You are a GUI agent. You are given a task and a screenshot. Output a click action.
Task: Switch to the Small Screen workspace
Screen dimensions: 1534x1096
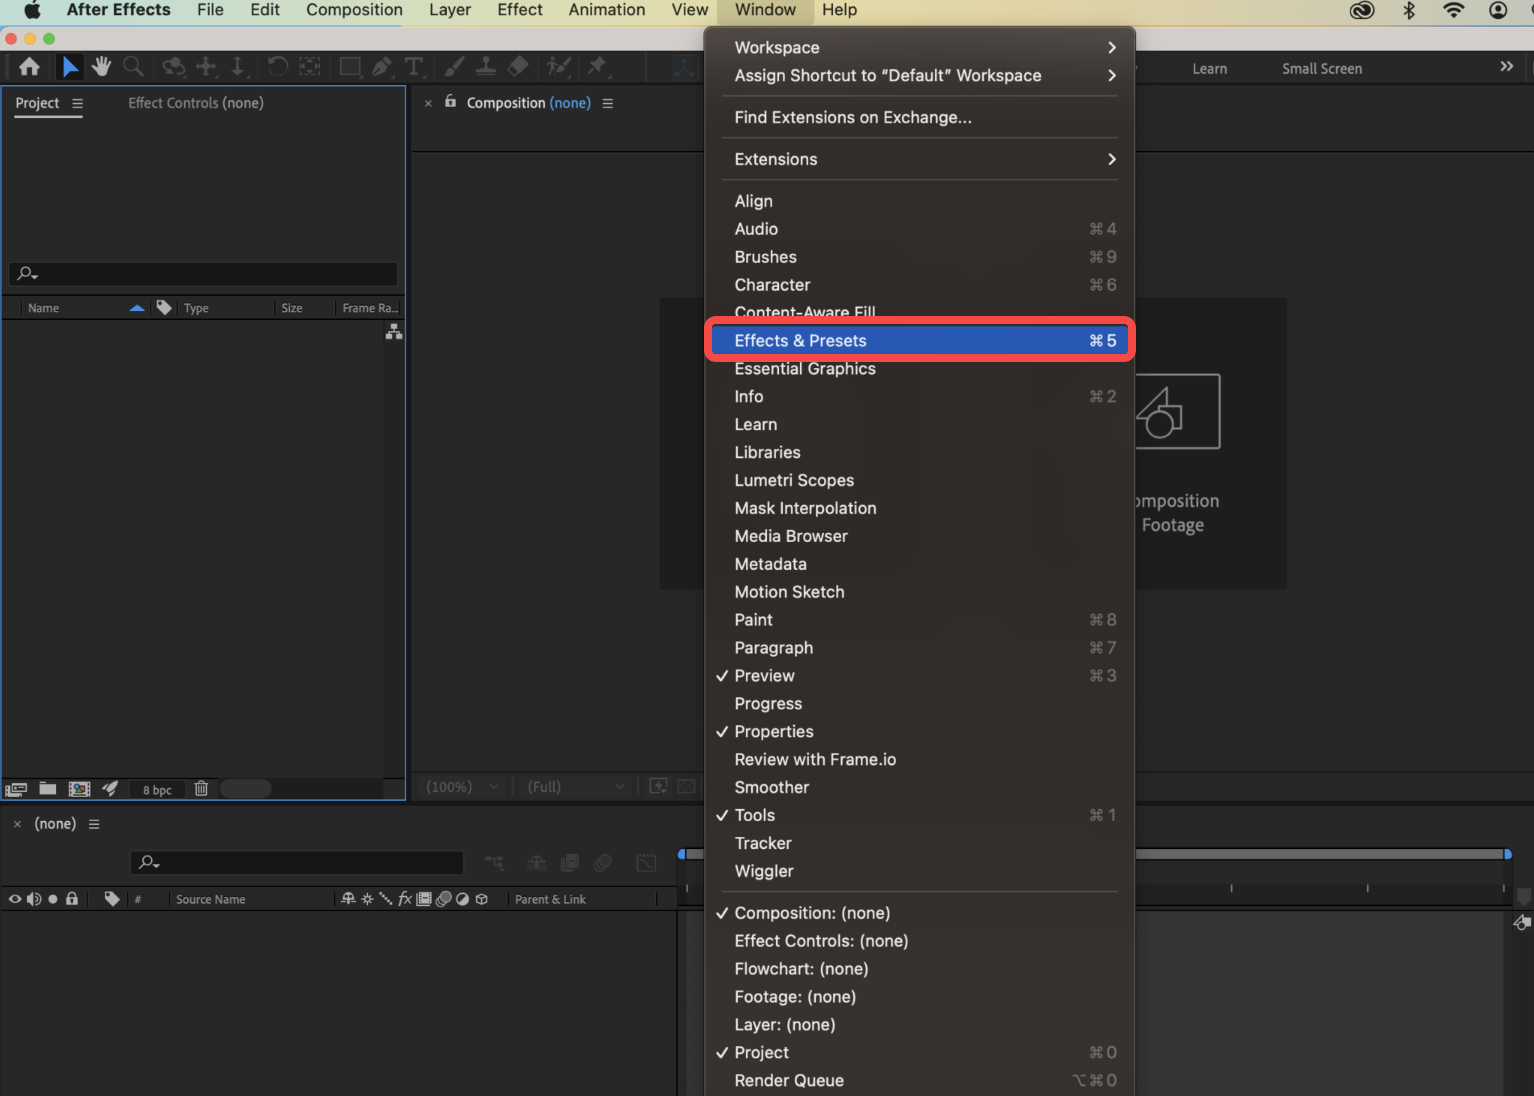[x=1322, y=68]
